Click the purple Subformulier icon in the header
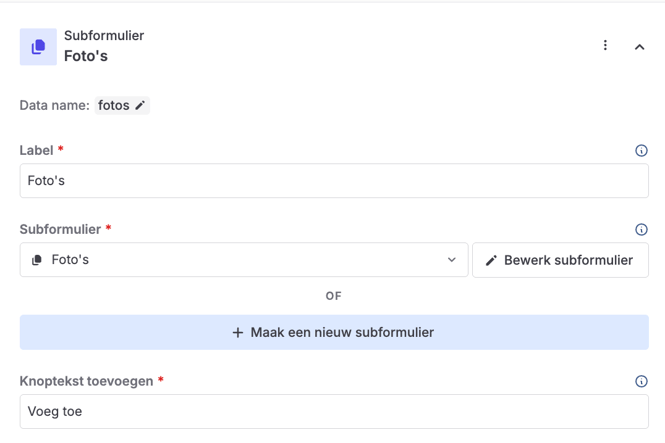The width and height of the screenshot is (665, 443). click(x=38, y=47)
